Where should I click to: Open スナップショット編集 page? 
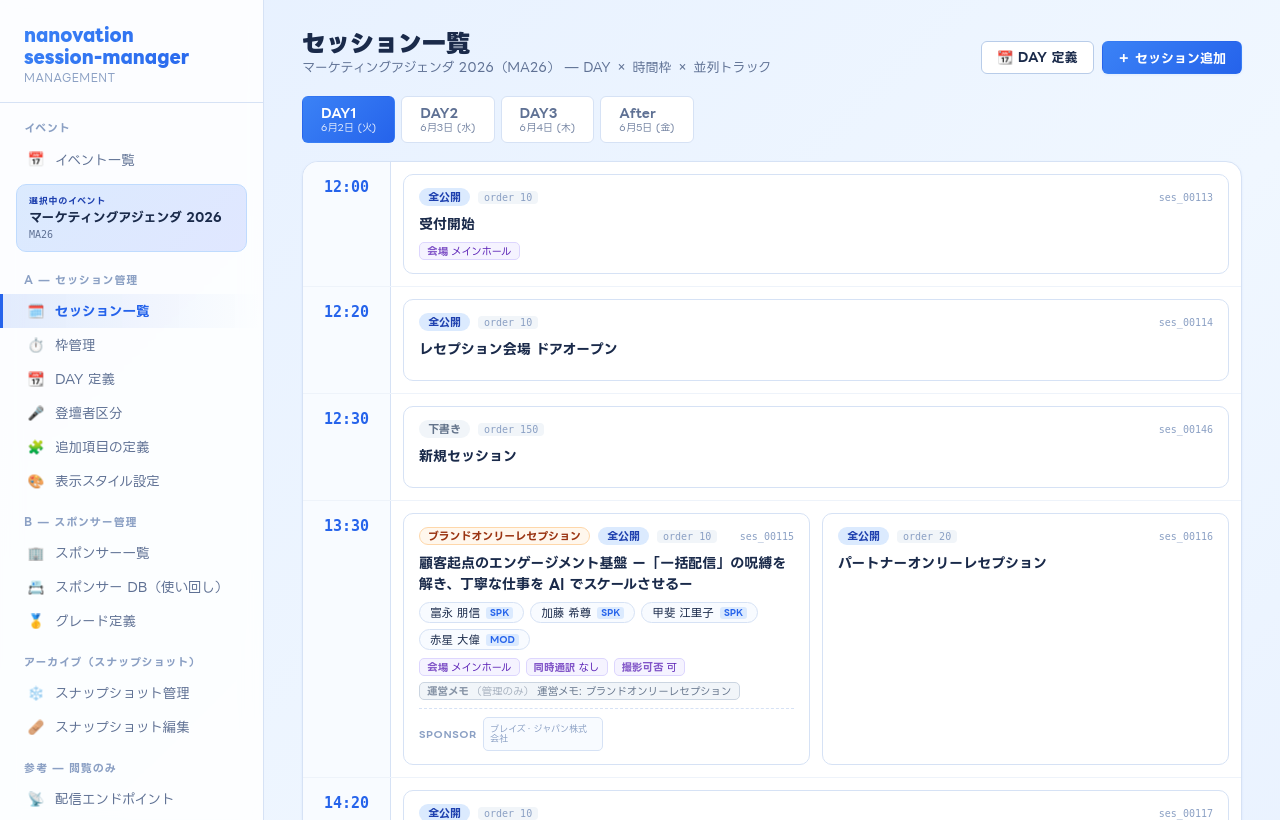click(x=131, y=727)
